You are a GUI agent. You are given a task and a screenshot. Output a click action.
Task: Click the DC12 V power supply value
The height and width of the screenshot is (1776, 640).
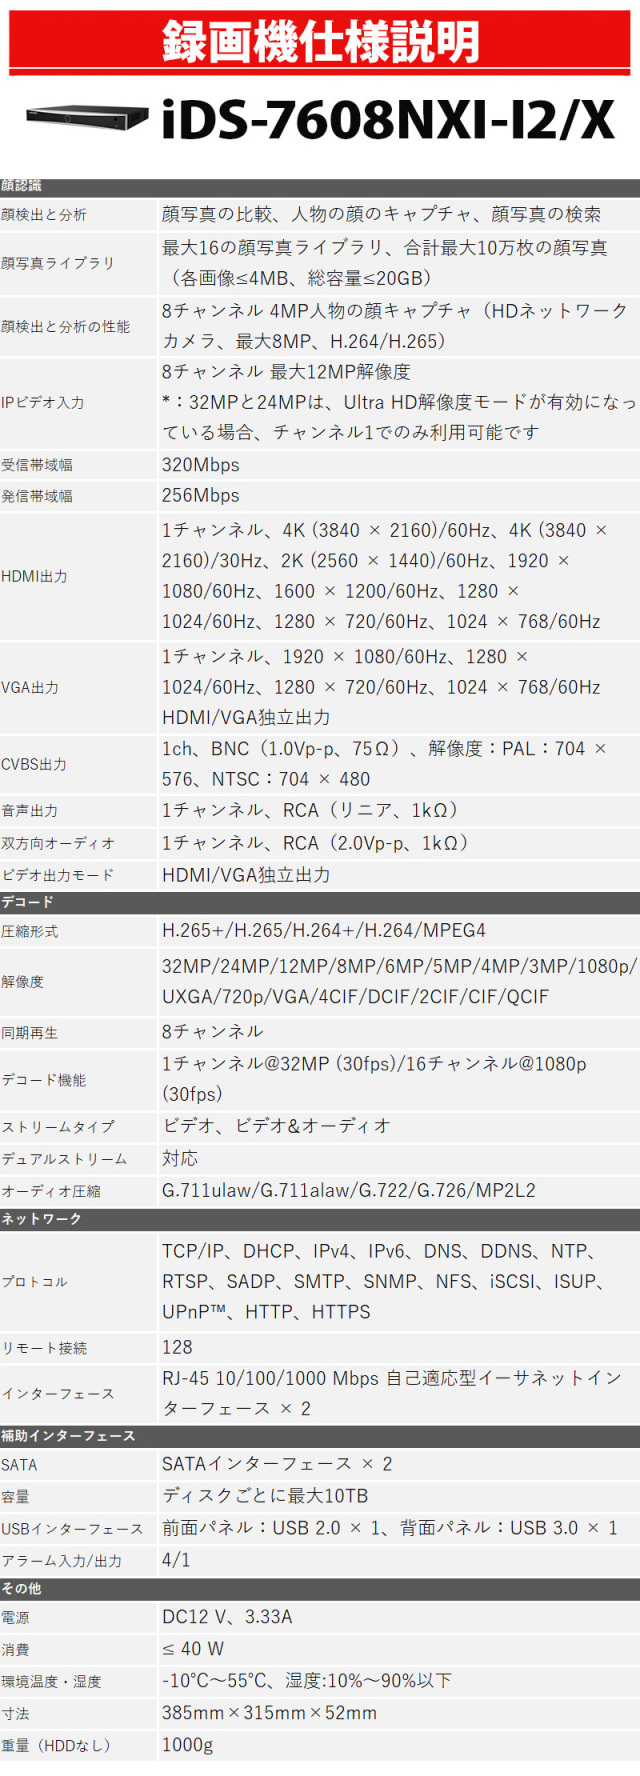[227, 1617]
